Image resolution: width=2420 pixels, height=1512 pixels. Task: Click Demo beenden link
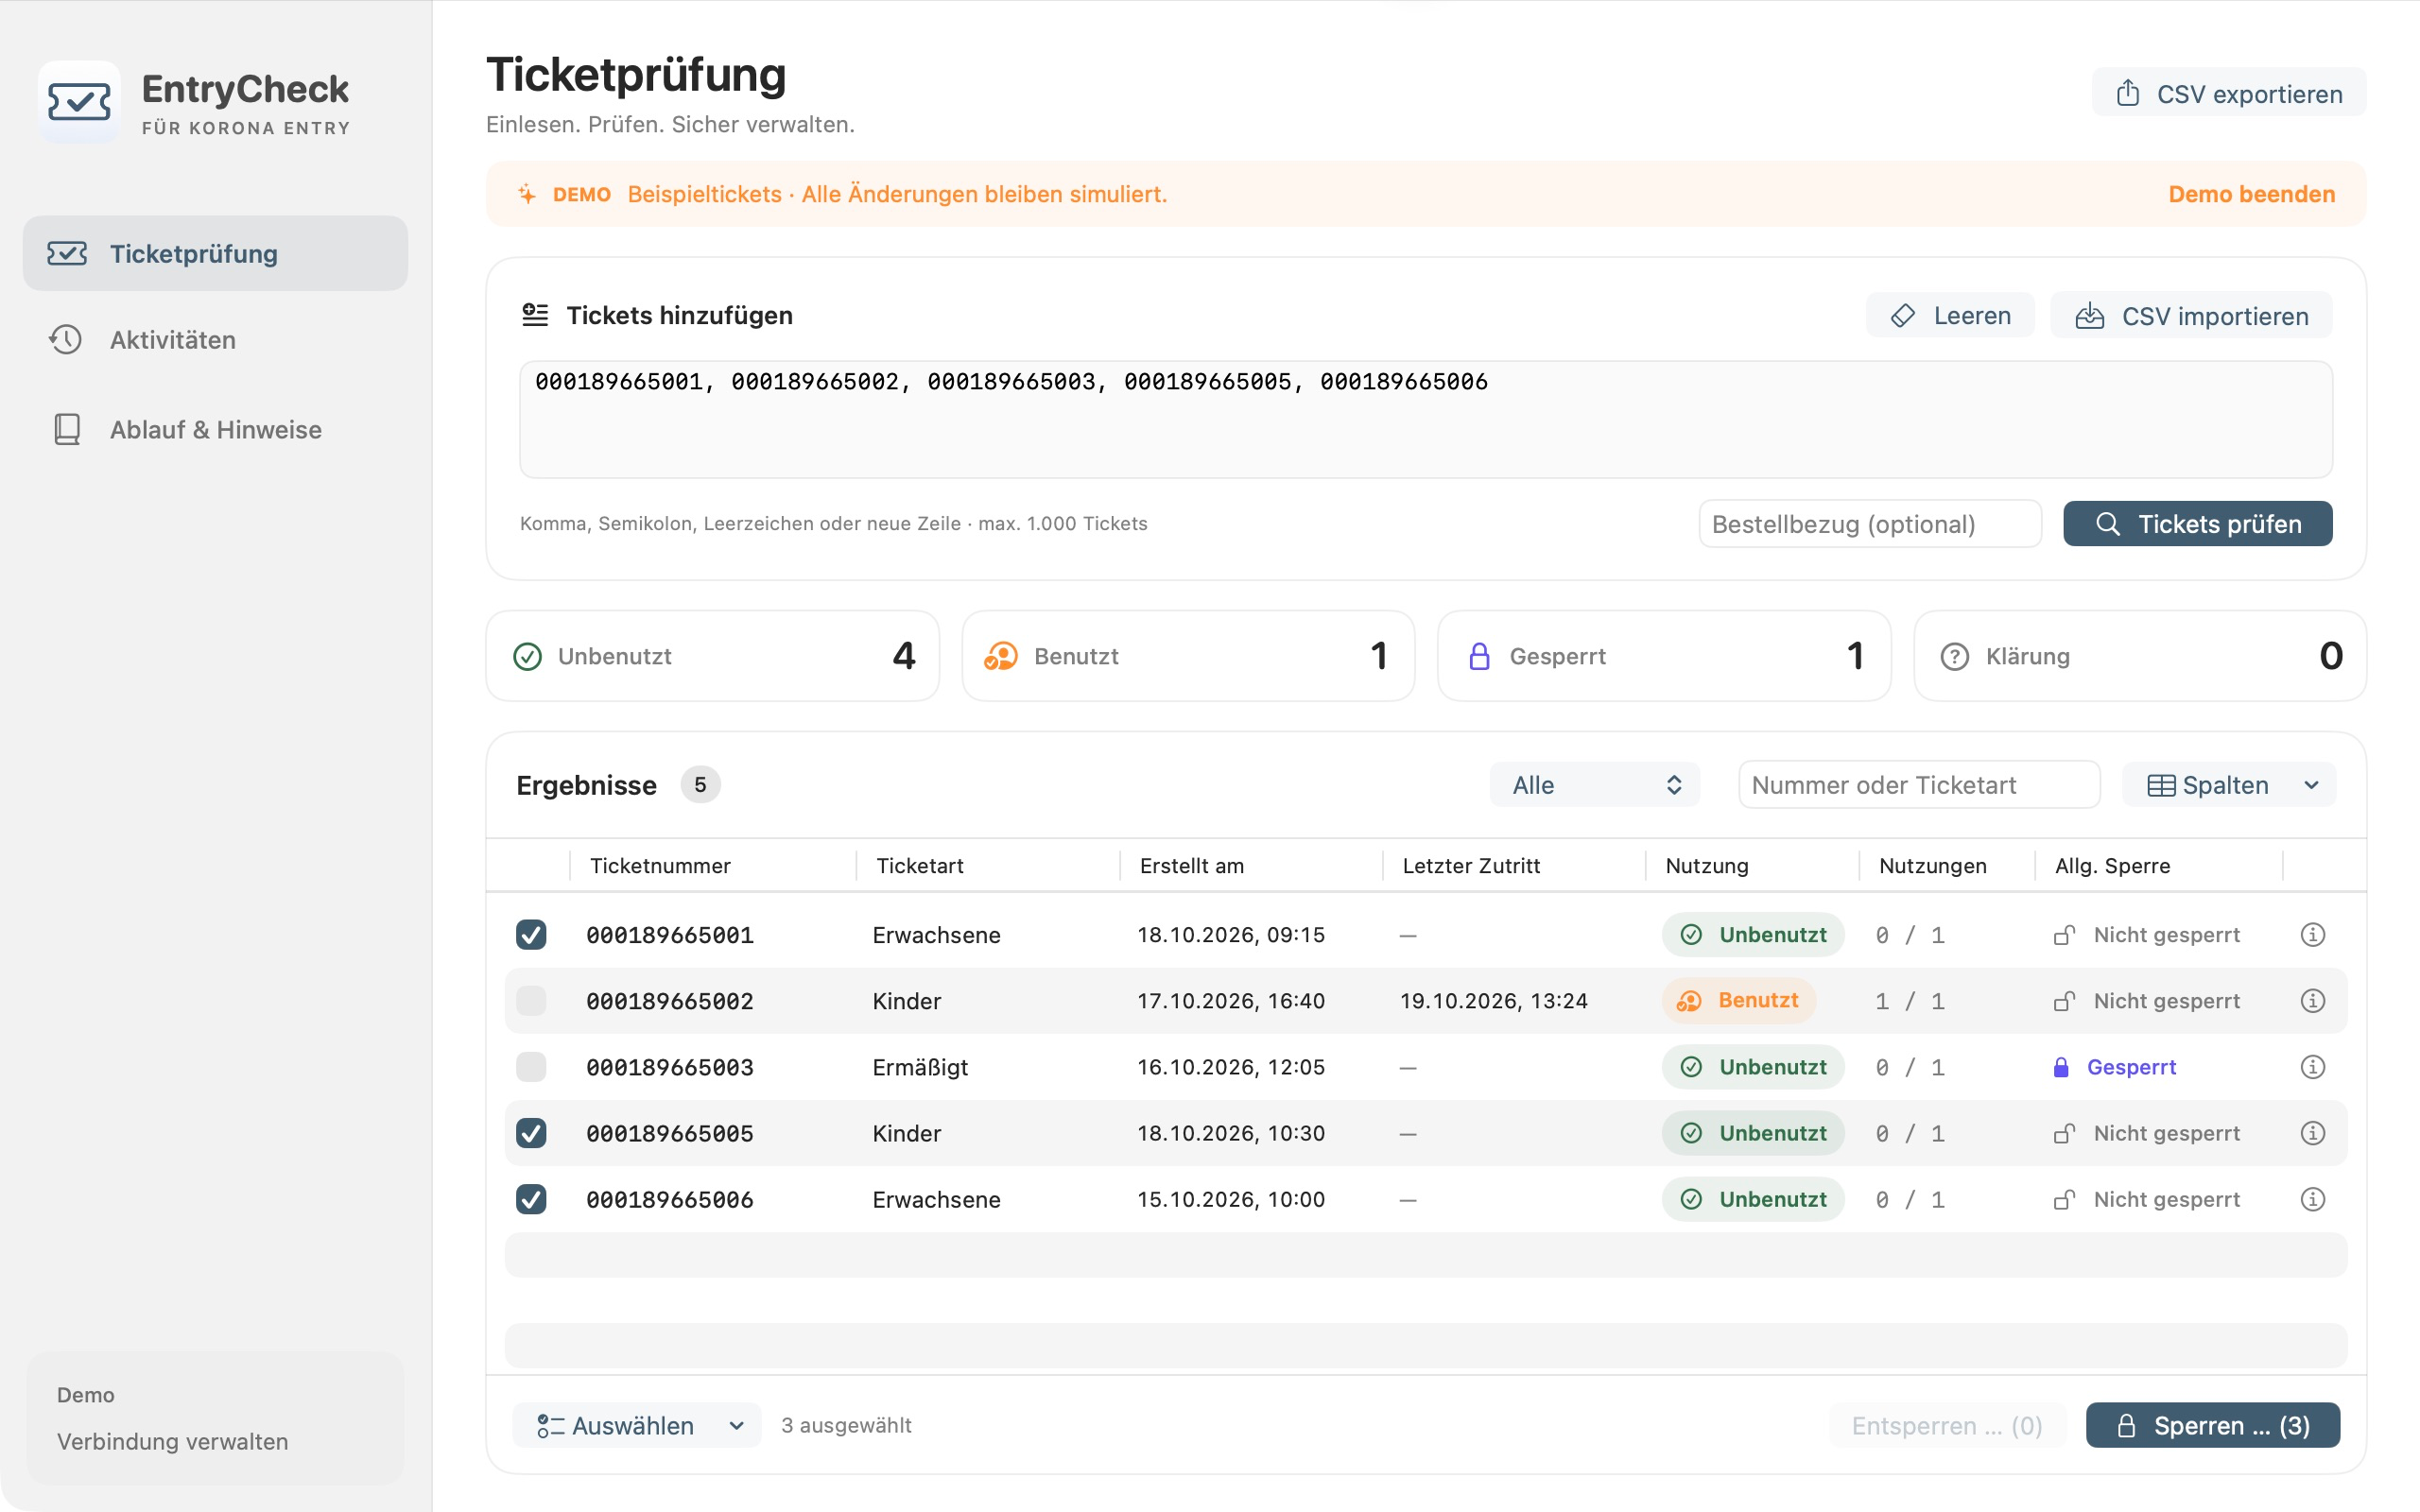point(2251,194)
